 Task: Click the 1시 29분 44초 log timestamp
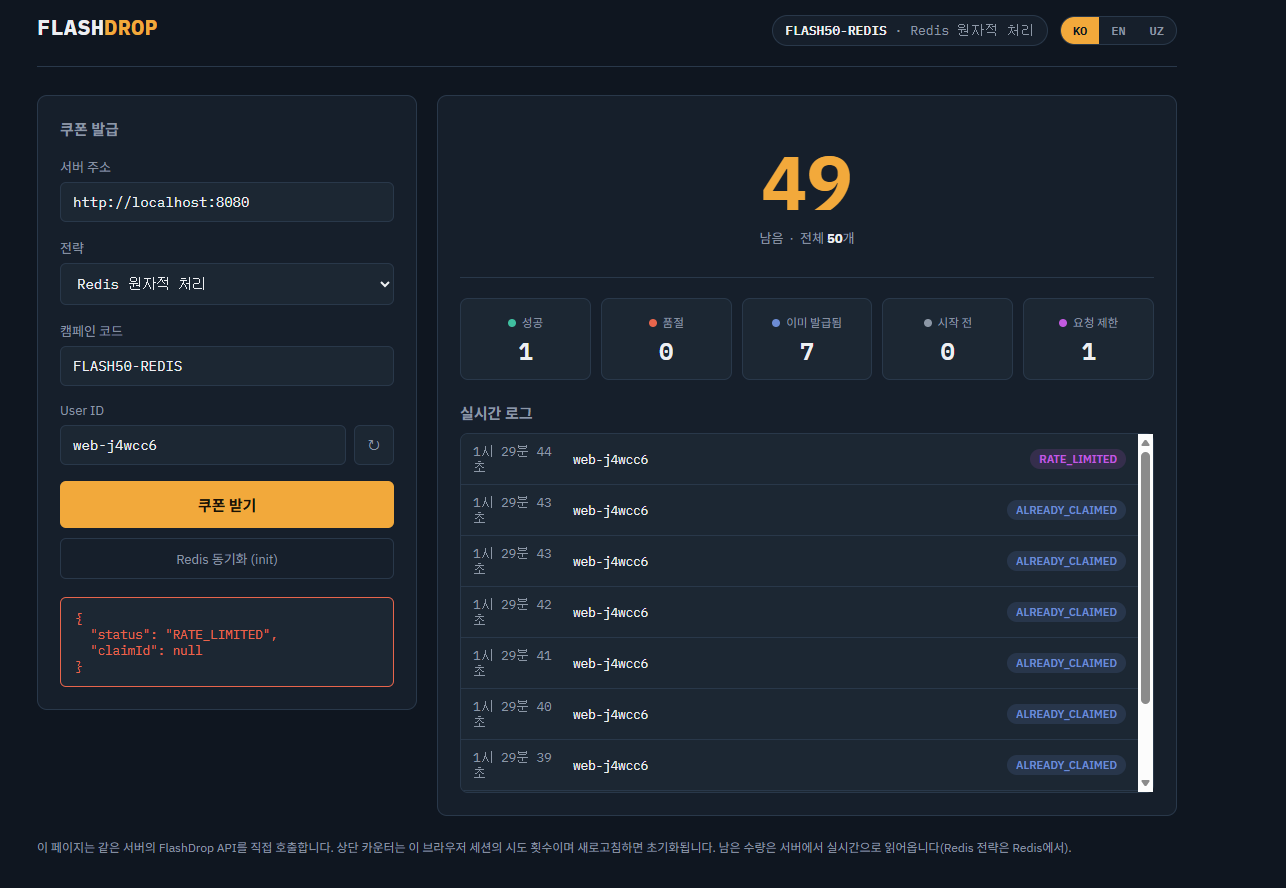(x=512, y=459)
